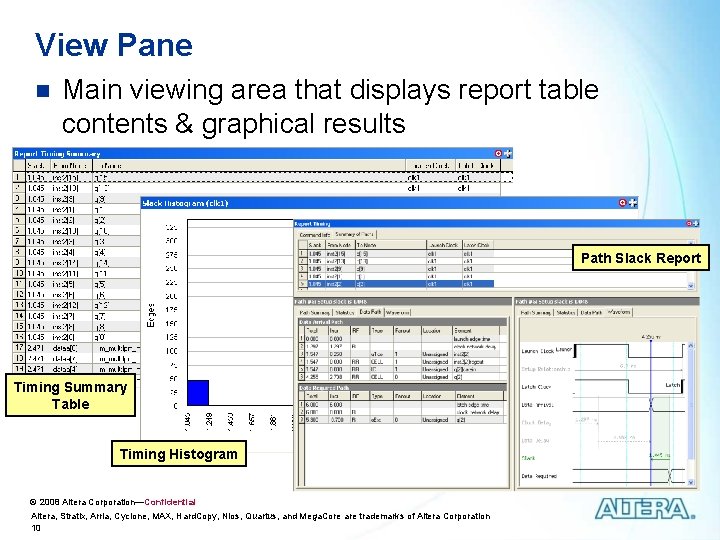Open the Command Info tab in Report Timing
The image size is (720, 540).
[315, 235]
